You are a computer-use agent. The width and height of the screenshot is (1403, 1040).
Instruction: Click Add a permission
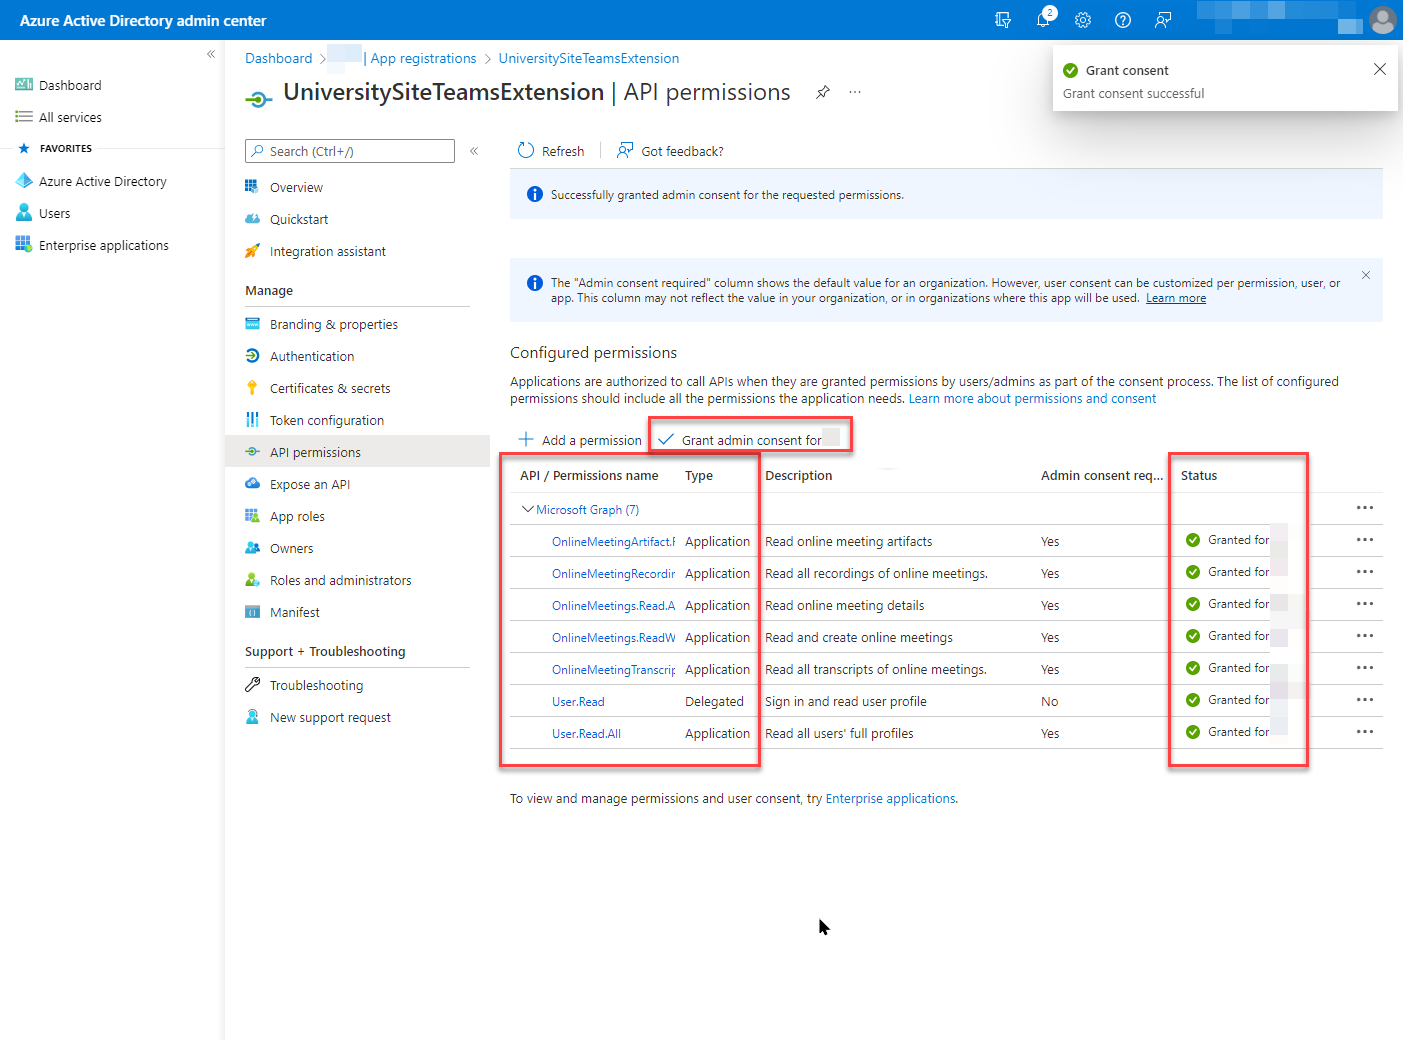[580, 440]
